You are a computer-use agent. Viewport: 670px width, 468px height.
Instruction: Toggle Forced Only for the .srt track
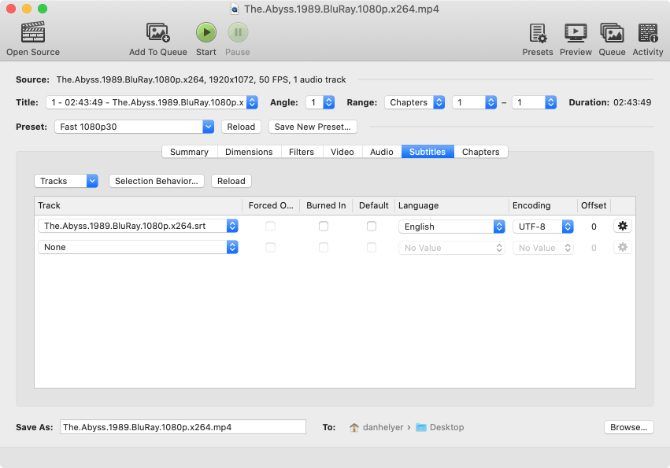(x=270, y=226)
